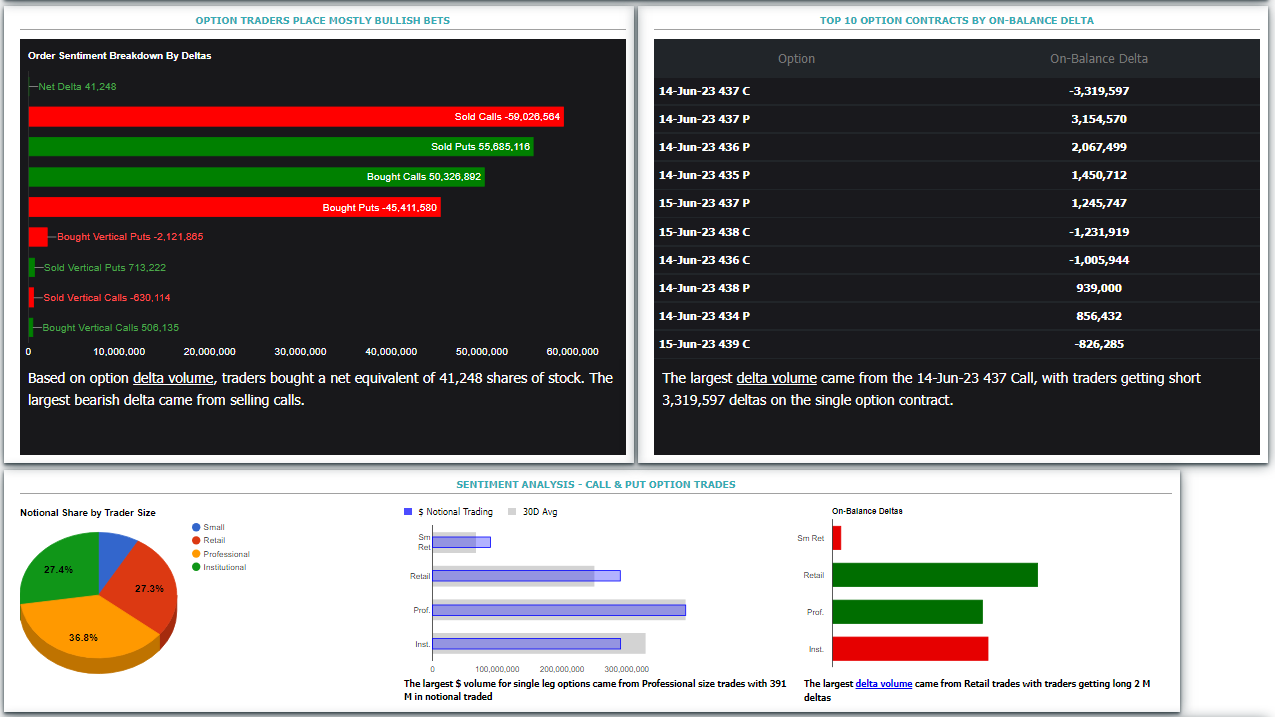
Task: Select the Sold Puts green bar
Action: point(280,147)
